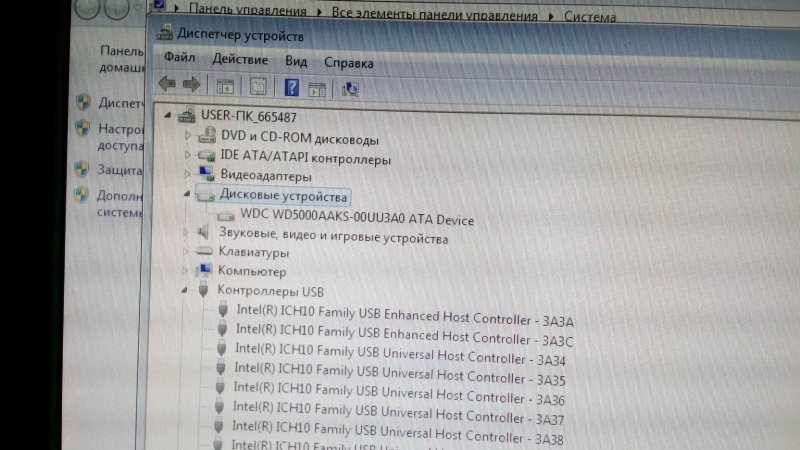
Task: Open the Справка menu
Action: pyautogui.click(x=349, y=62)
